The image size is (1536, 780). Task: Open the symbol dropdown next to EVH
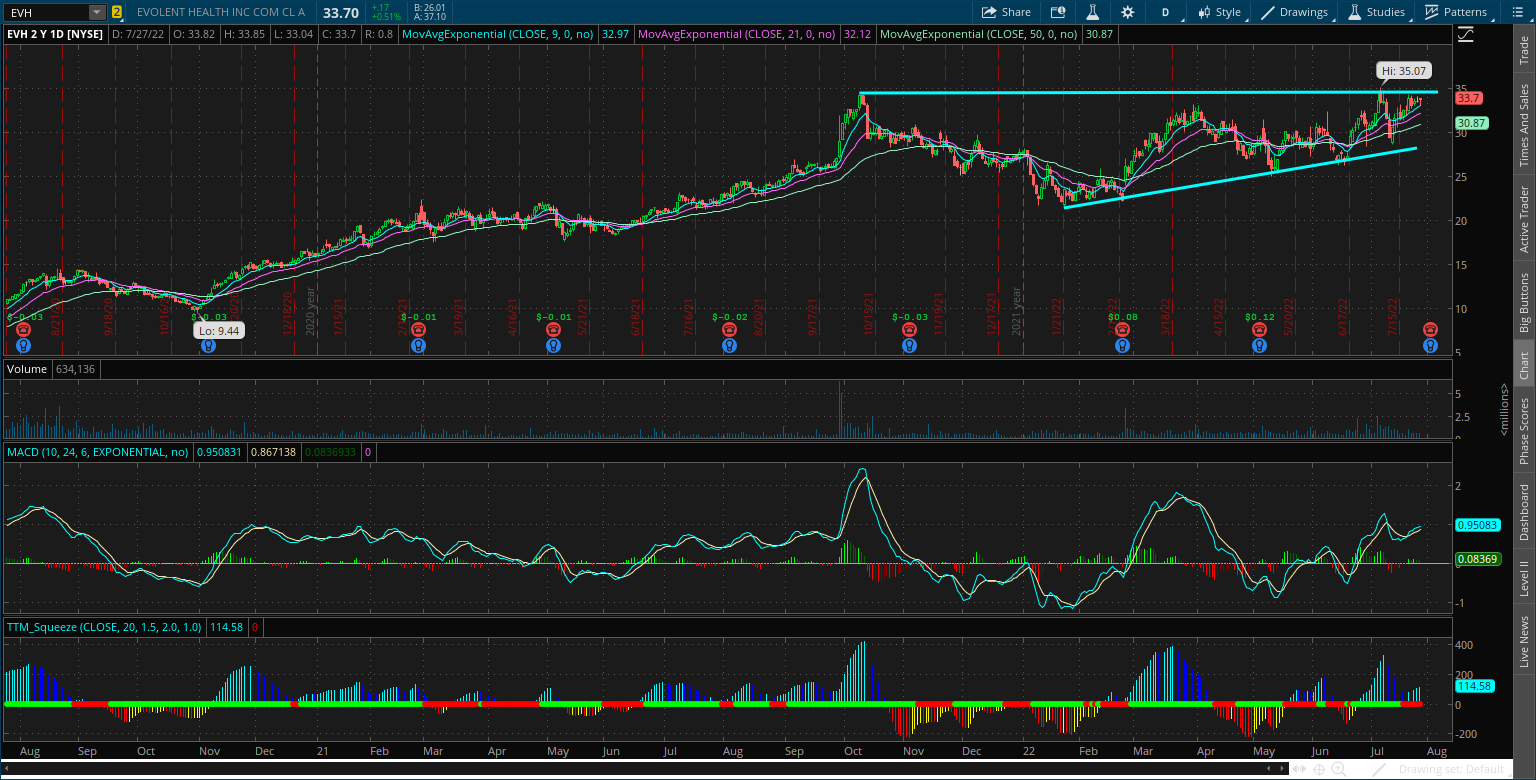94,12
